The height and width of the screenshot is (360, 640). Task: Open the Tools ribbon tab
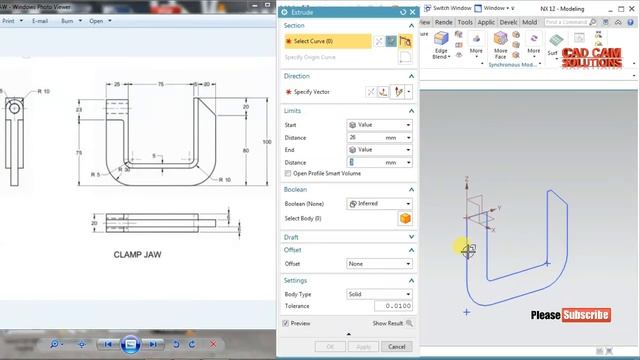pyautogui.click(x=465, y=22)
